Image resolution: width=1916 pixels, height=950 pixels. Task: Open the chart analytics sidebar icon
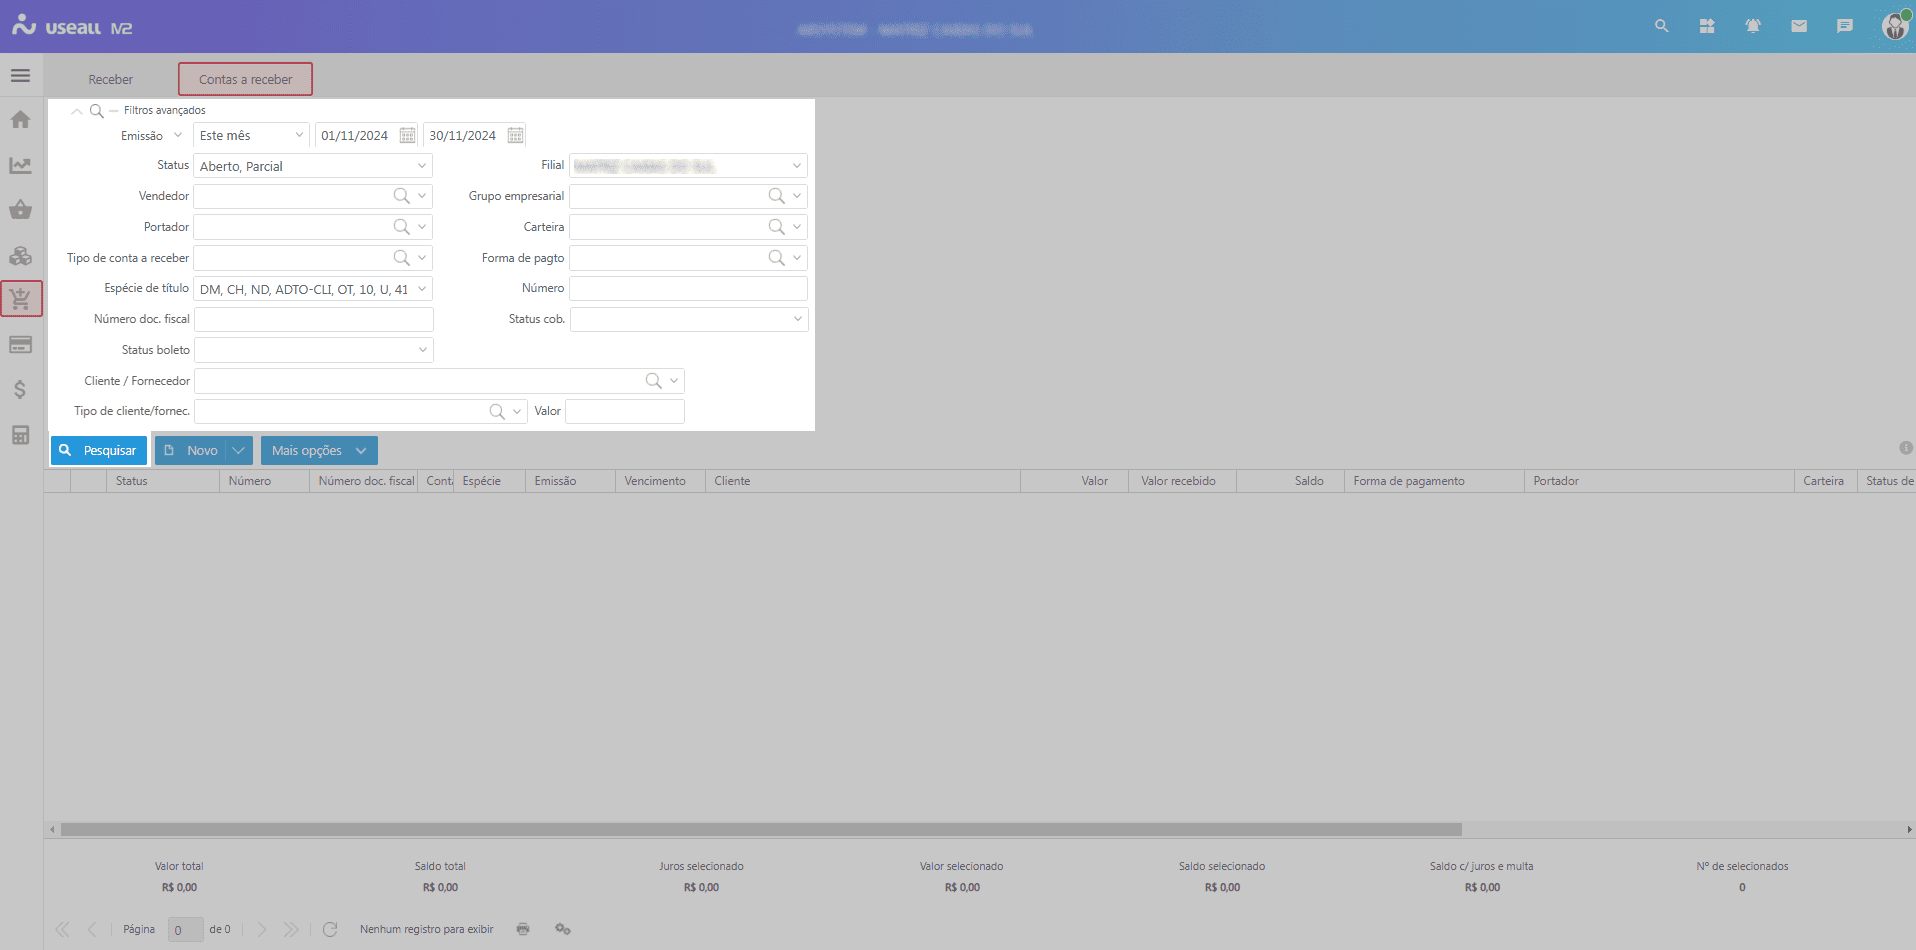[x=20, y=165]
